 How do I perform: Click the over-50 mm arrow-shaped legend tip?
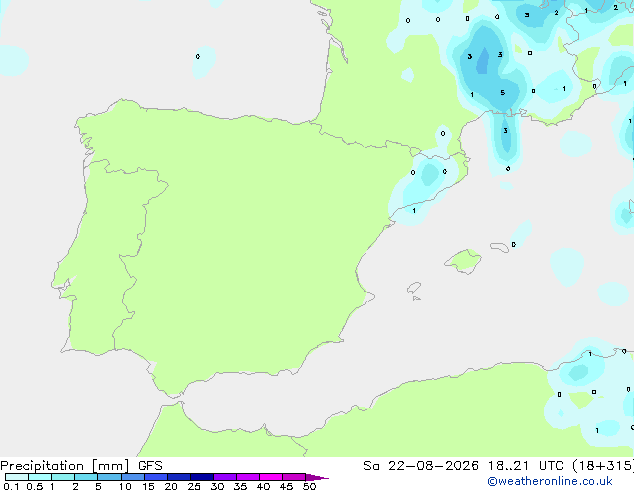(317, 477)
